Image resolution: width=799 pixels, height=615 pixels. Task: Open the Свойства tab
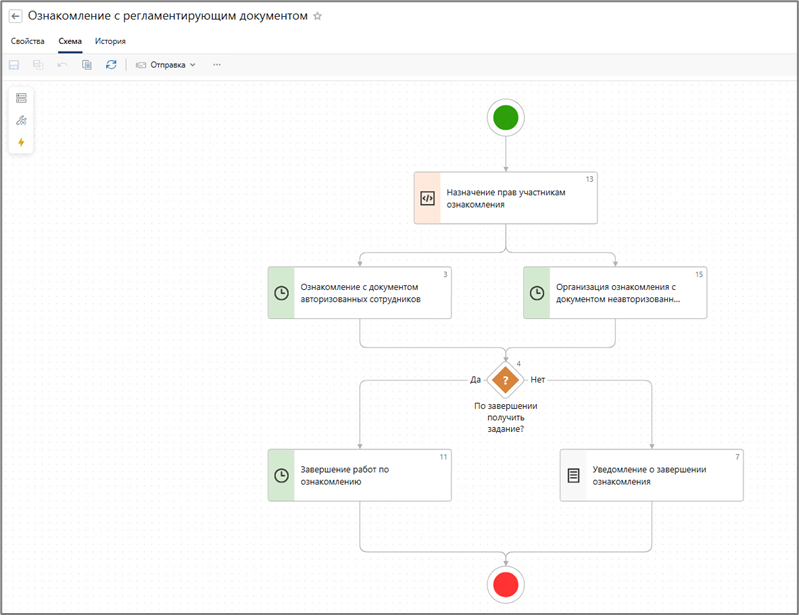pos(27,42)
